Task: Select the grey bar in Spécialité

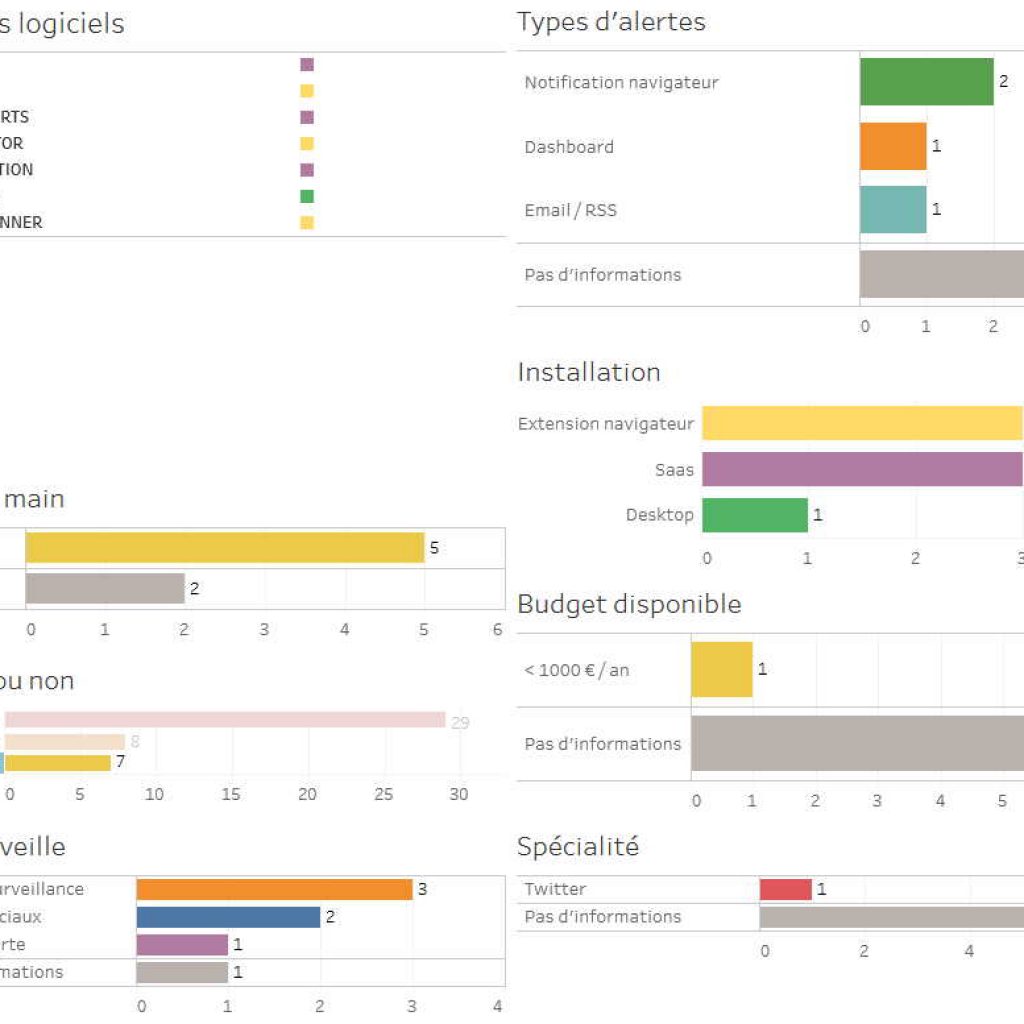Action: coord(892,917)
